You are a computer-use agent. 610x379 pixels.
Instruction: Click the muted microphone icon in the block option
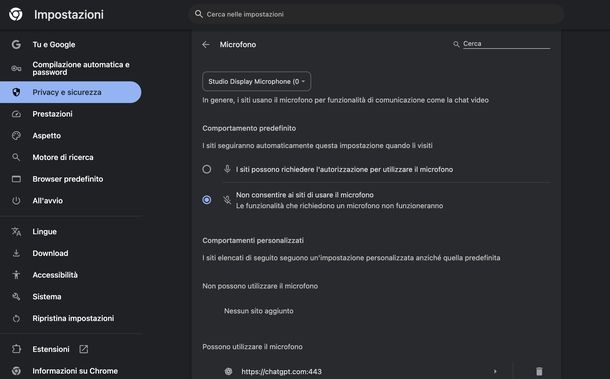point(227,200)
